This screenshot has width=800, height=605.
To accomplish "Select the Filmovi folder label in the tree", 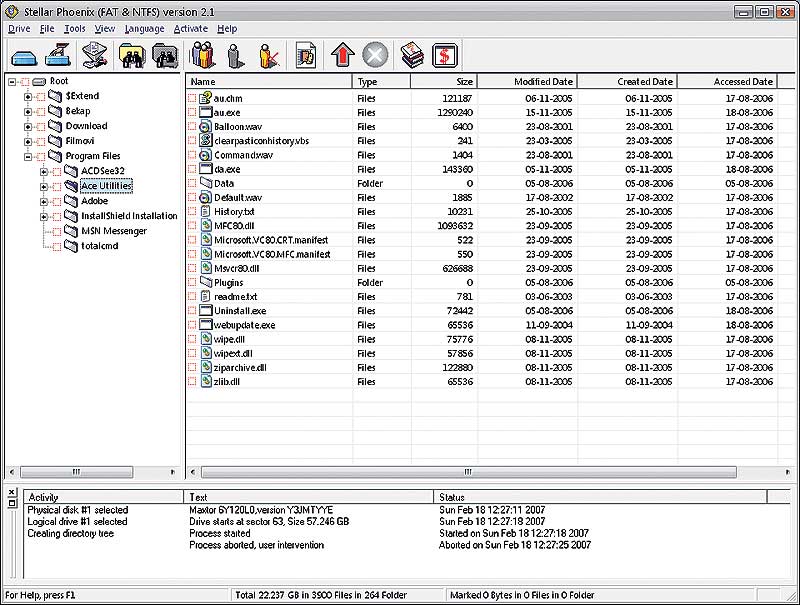I will [80, 141].
